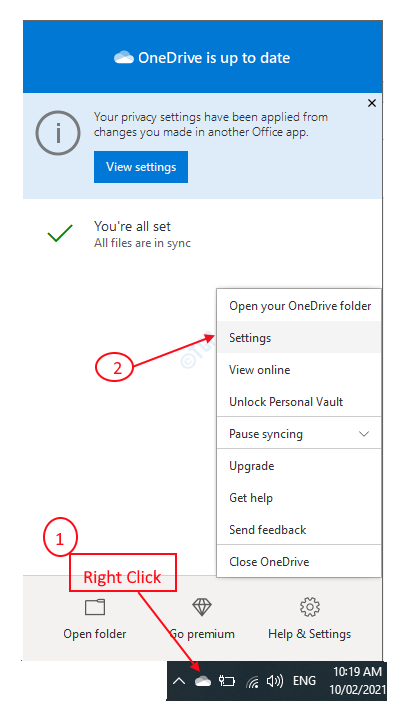Open the Wi-Fi network tray icon
The image size is (396, 701).
pos(253,681)
